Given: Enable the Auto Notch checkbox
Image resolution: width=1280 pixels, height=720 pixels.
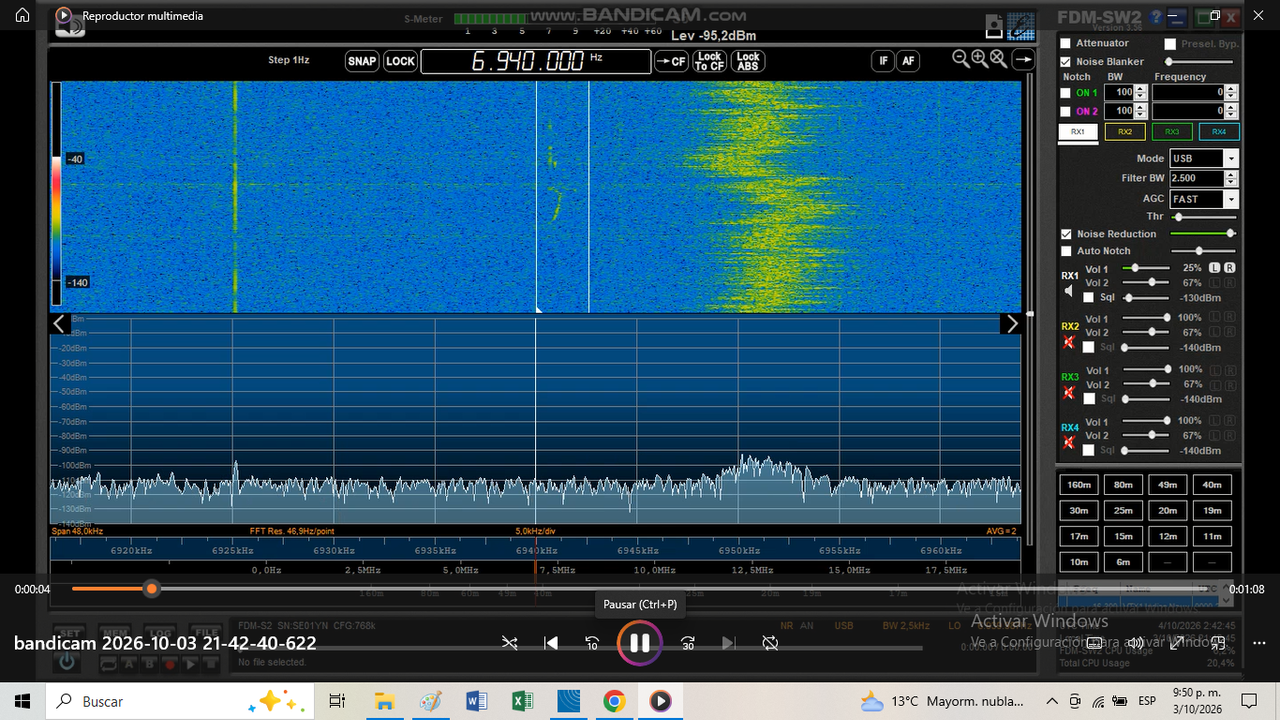Looking at the screenshot, I should [x=1066, y=251].
